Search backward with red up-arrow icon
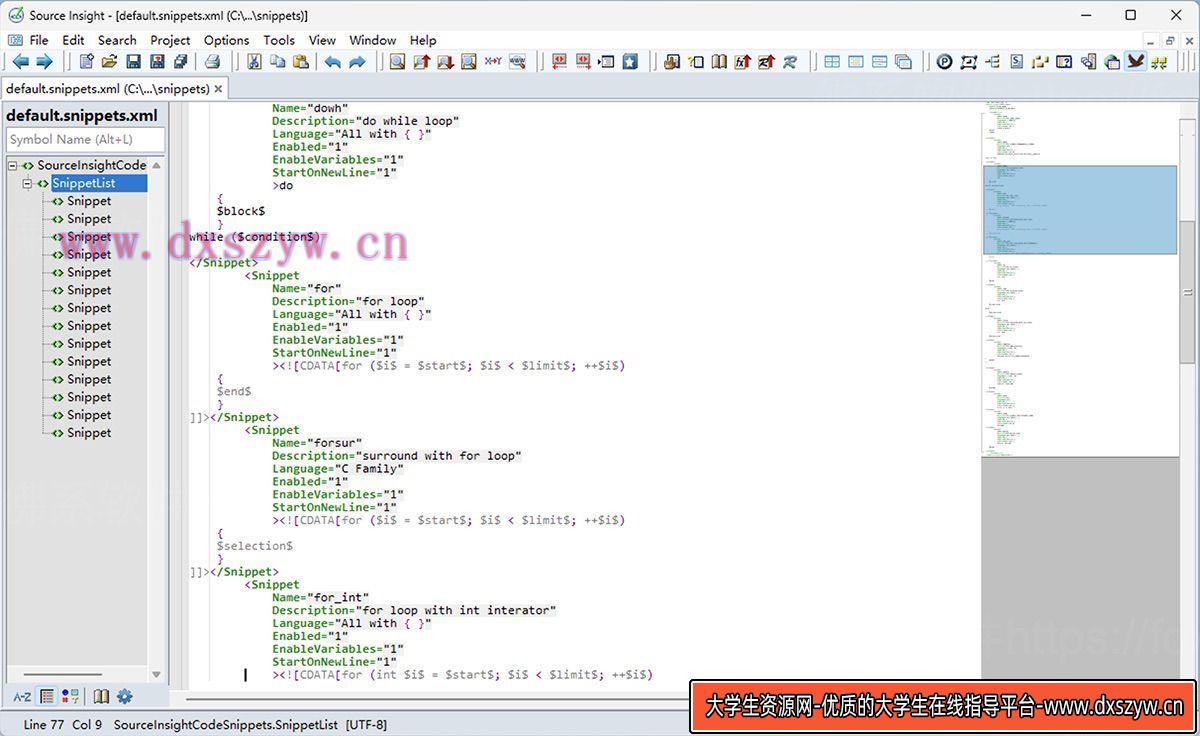 point(421,62)
